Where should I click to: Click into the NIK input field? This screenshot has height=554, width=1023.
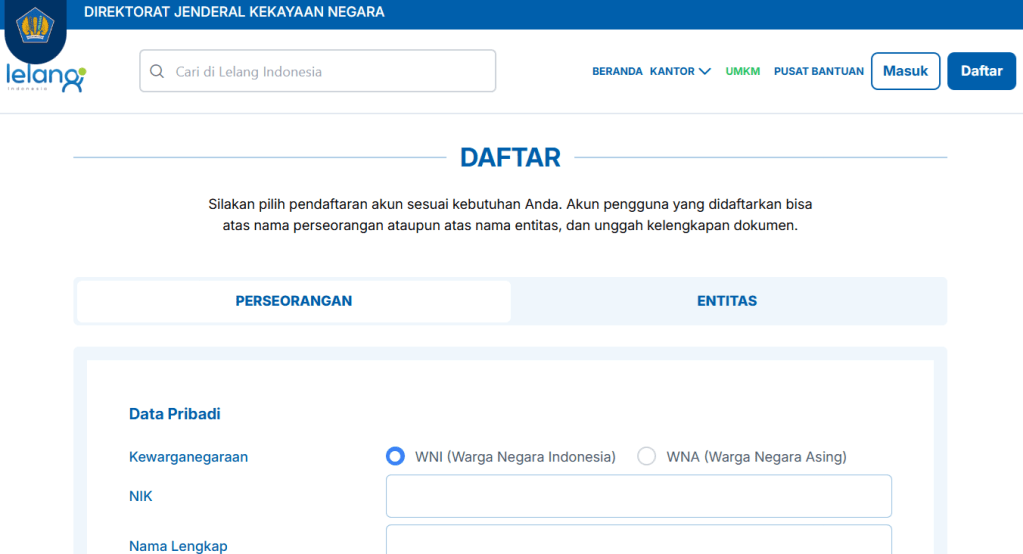click(638, 496)
